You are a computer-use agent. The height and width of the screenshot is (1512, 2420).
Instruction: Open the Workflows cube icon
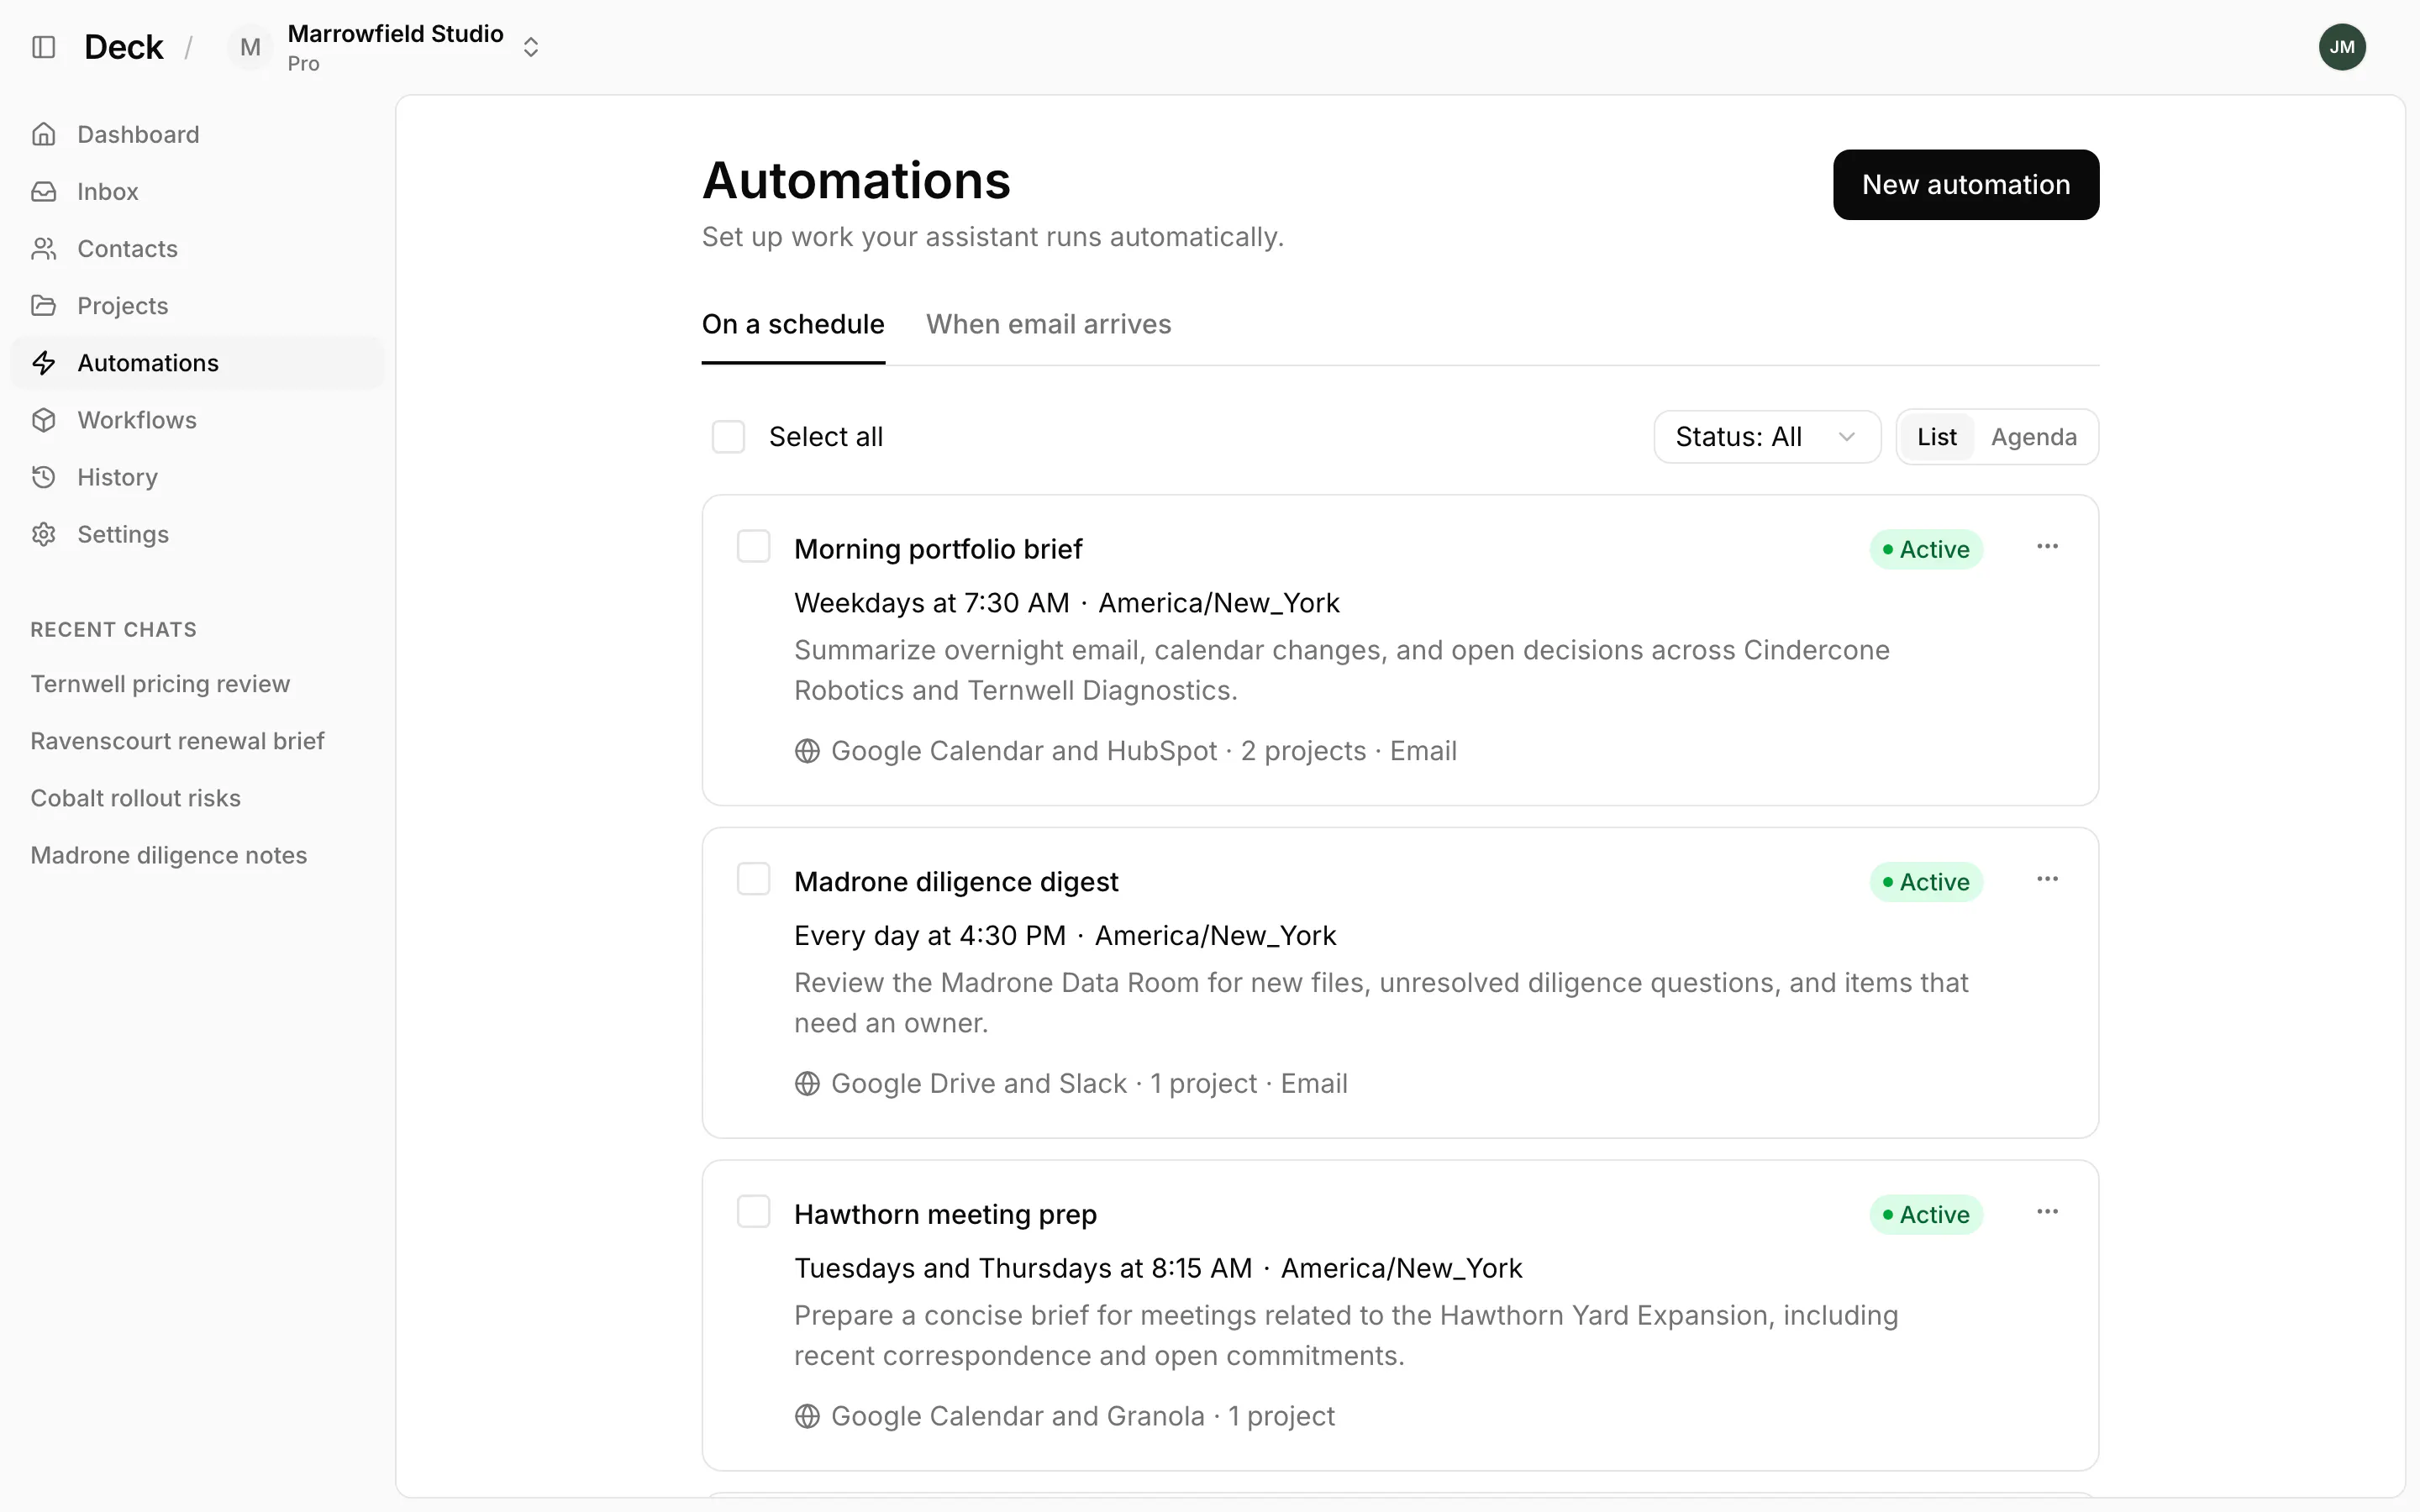pos(44,420)
